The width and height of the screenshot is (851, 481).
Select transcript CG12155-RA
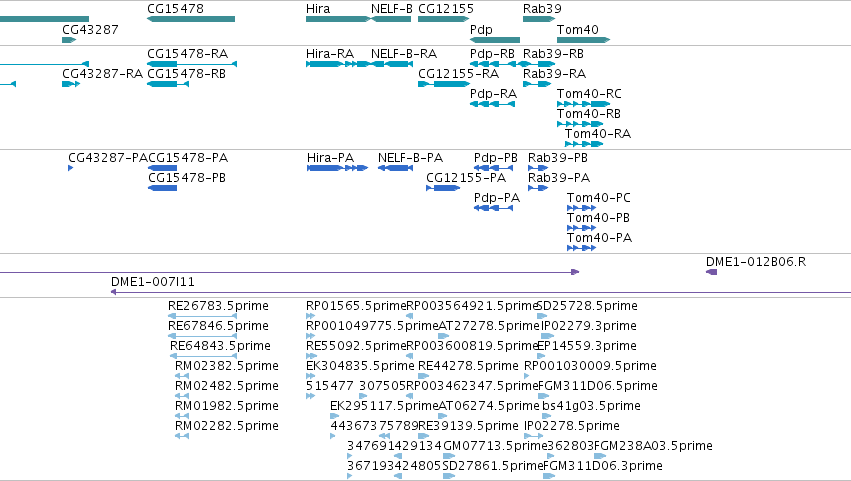(443, 84)
